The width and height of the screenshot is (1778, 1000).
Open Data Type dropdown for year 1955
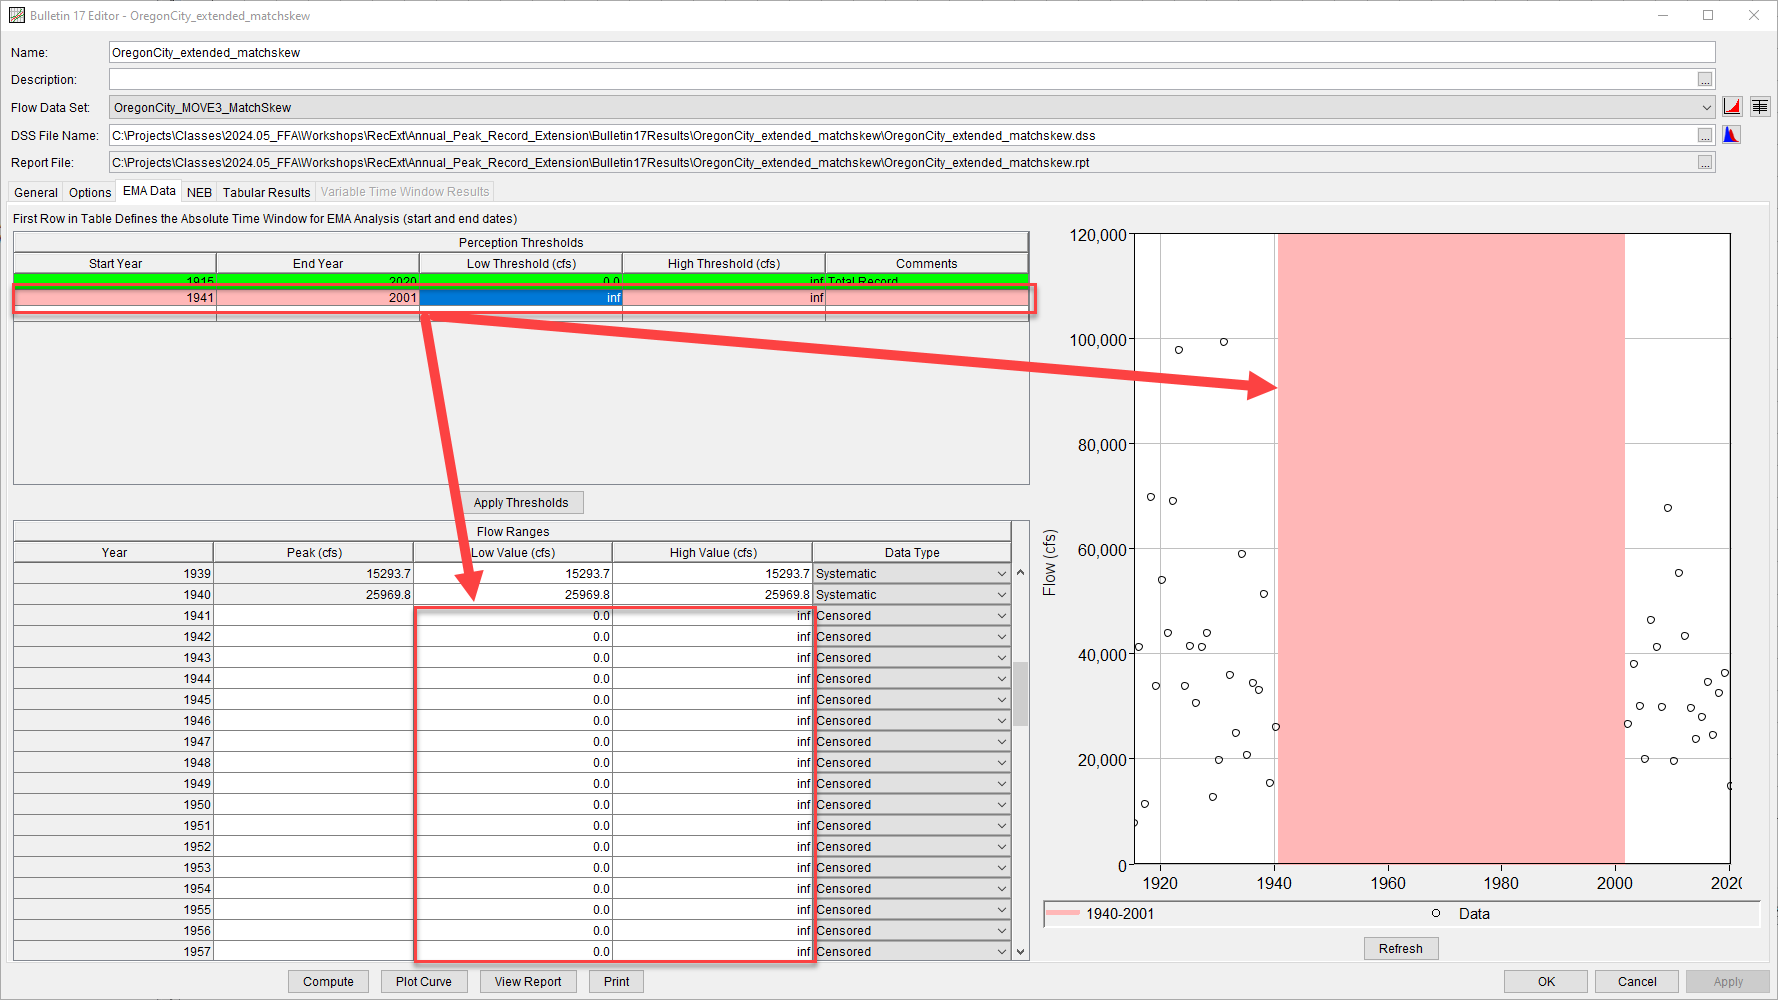pyautogui.click(x=1001, y=910)
